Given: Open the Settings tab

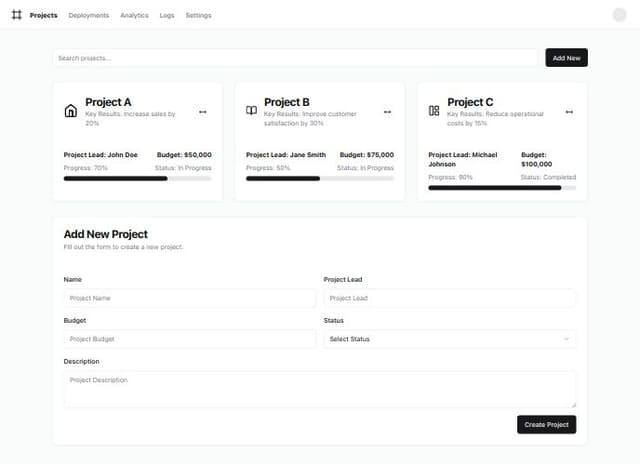Looking at the screenshot, I should click(x=198, y=15).
